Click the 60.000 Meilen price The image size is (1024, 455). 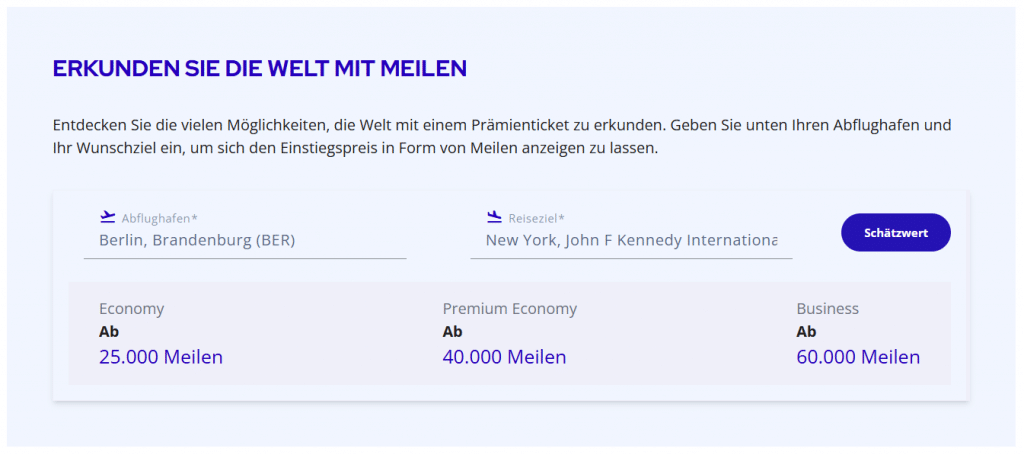[x=858, y=357]
